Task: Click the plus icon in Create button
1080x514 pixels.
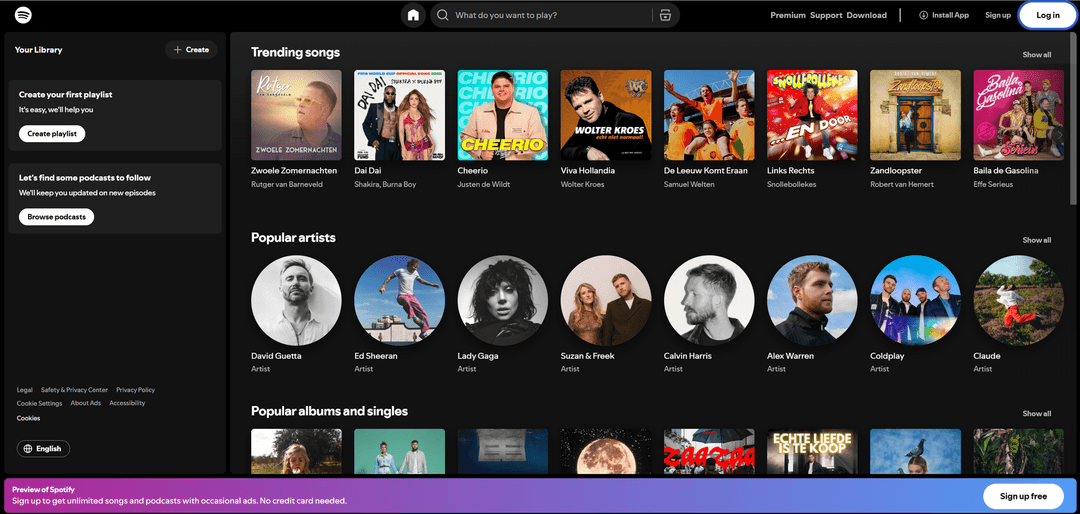Action: (178, 50)
